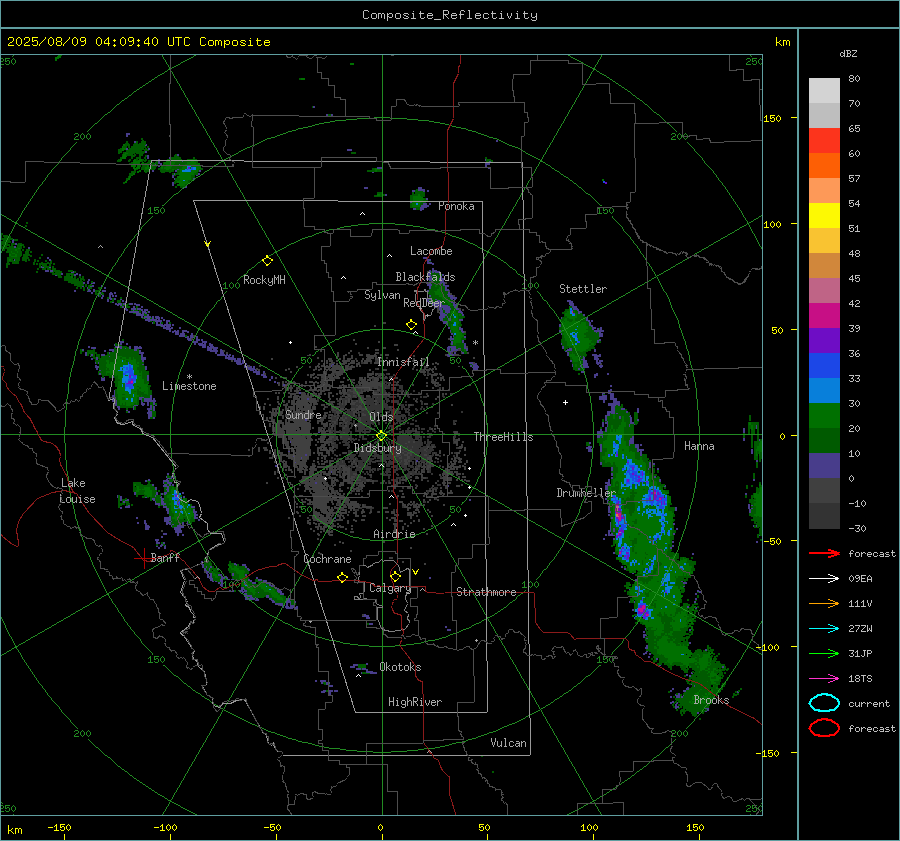Image resolution: width=900 pixels, height=841 pixels.
Task: Click the 33 dBZ blue color swatch
Action: tap(824, 365)
